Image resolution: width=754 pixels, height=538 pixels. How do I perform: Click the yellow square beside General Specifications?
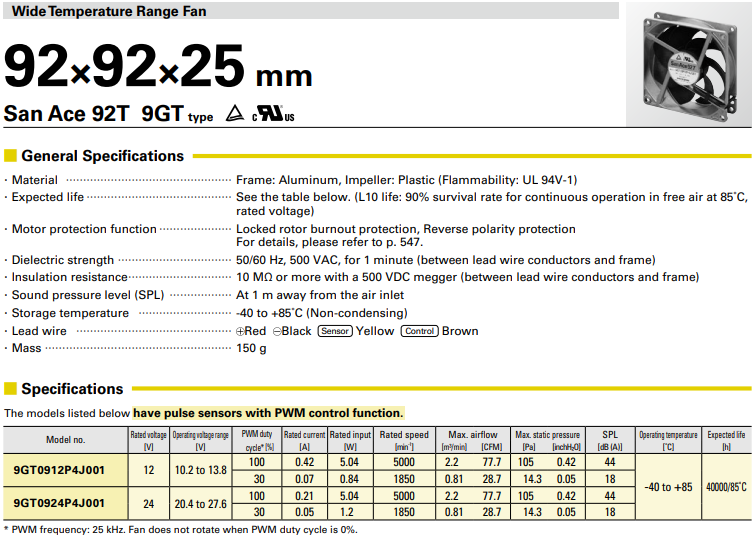(10, 156)
